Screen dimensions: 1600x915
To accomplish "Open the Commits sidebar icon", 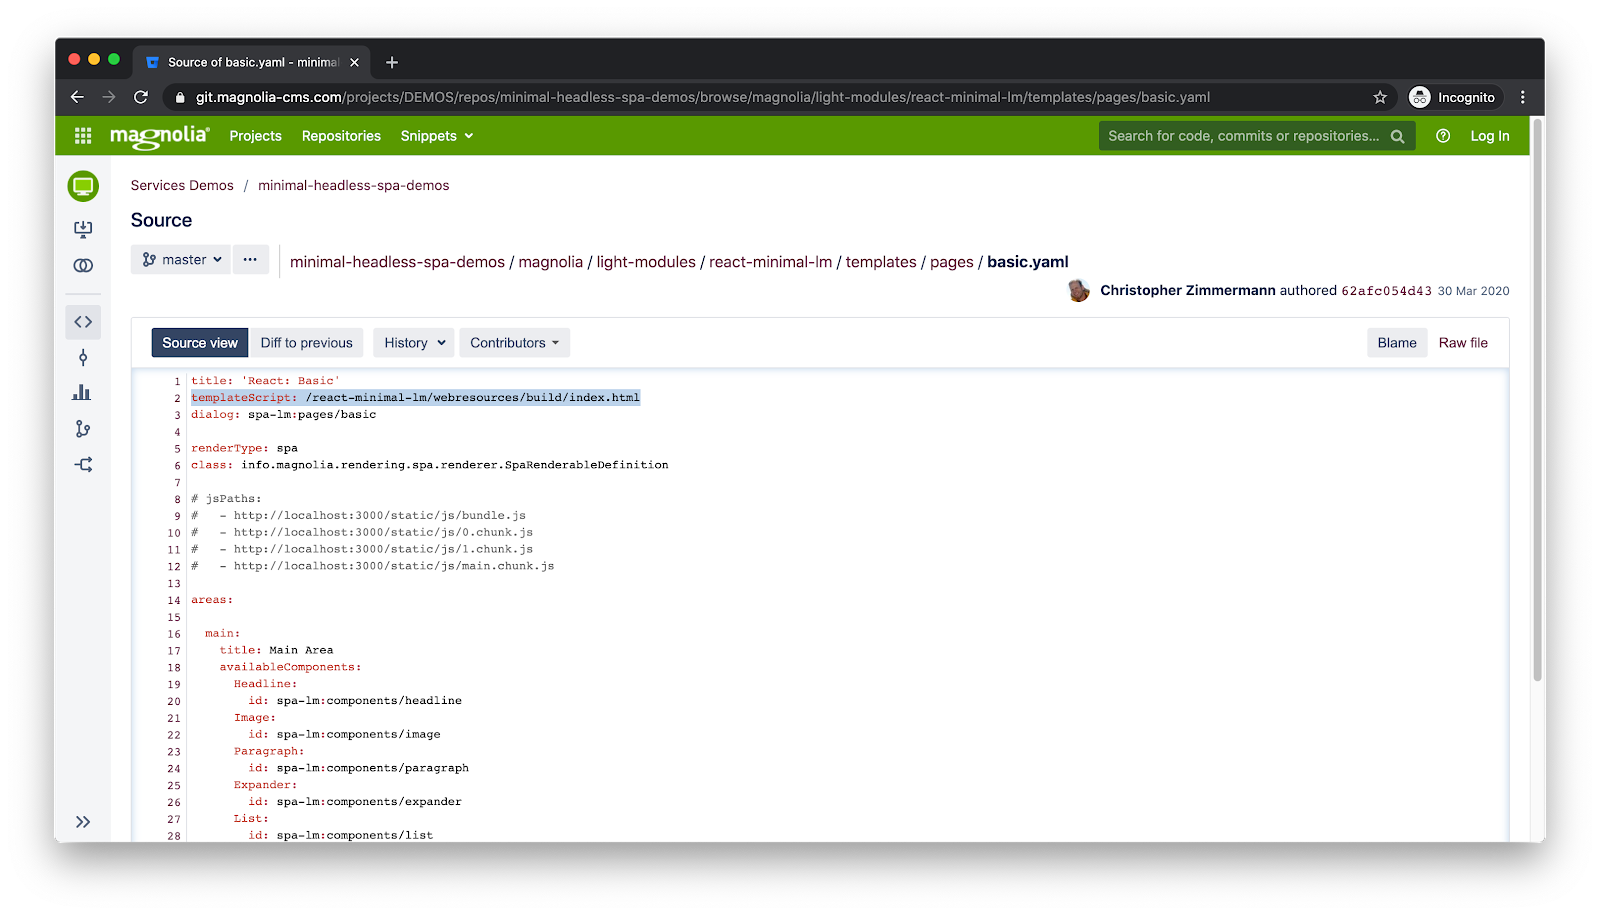I will [83, 358].
